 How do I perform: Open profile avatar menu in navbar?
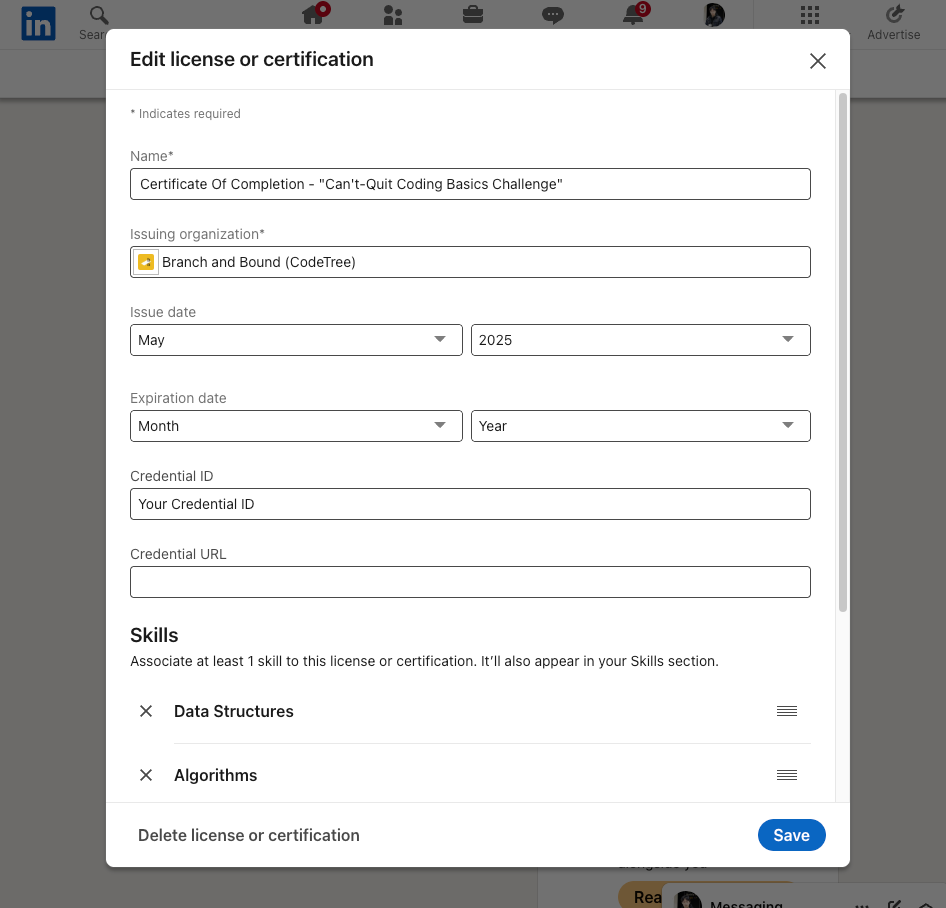pos(714,15)
